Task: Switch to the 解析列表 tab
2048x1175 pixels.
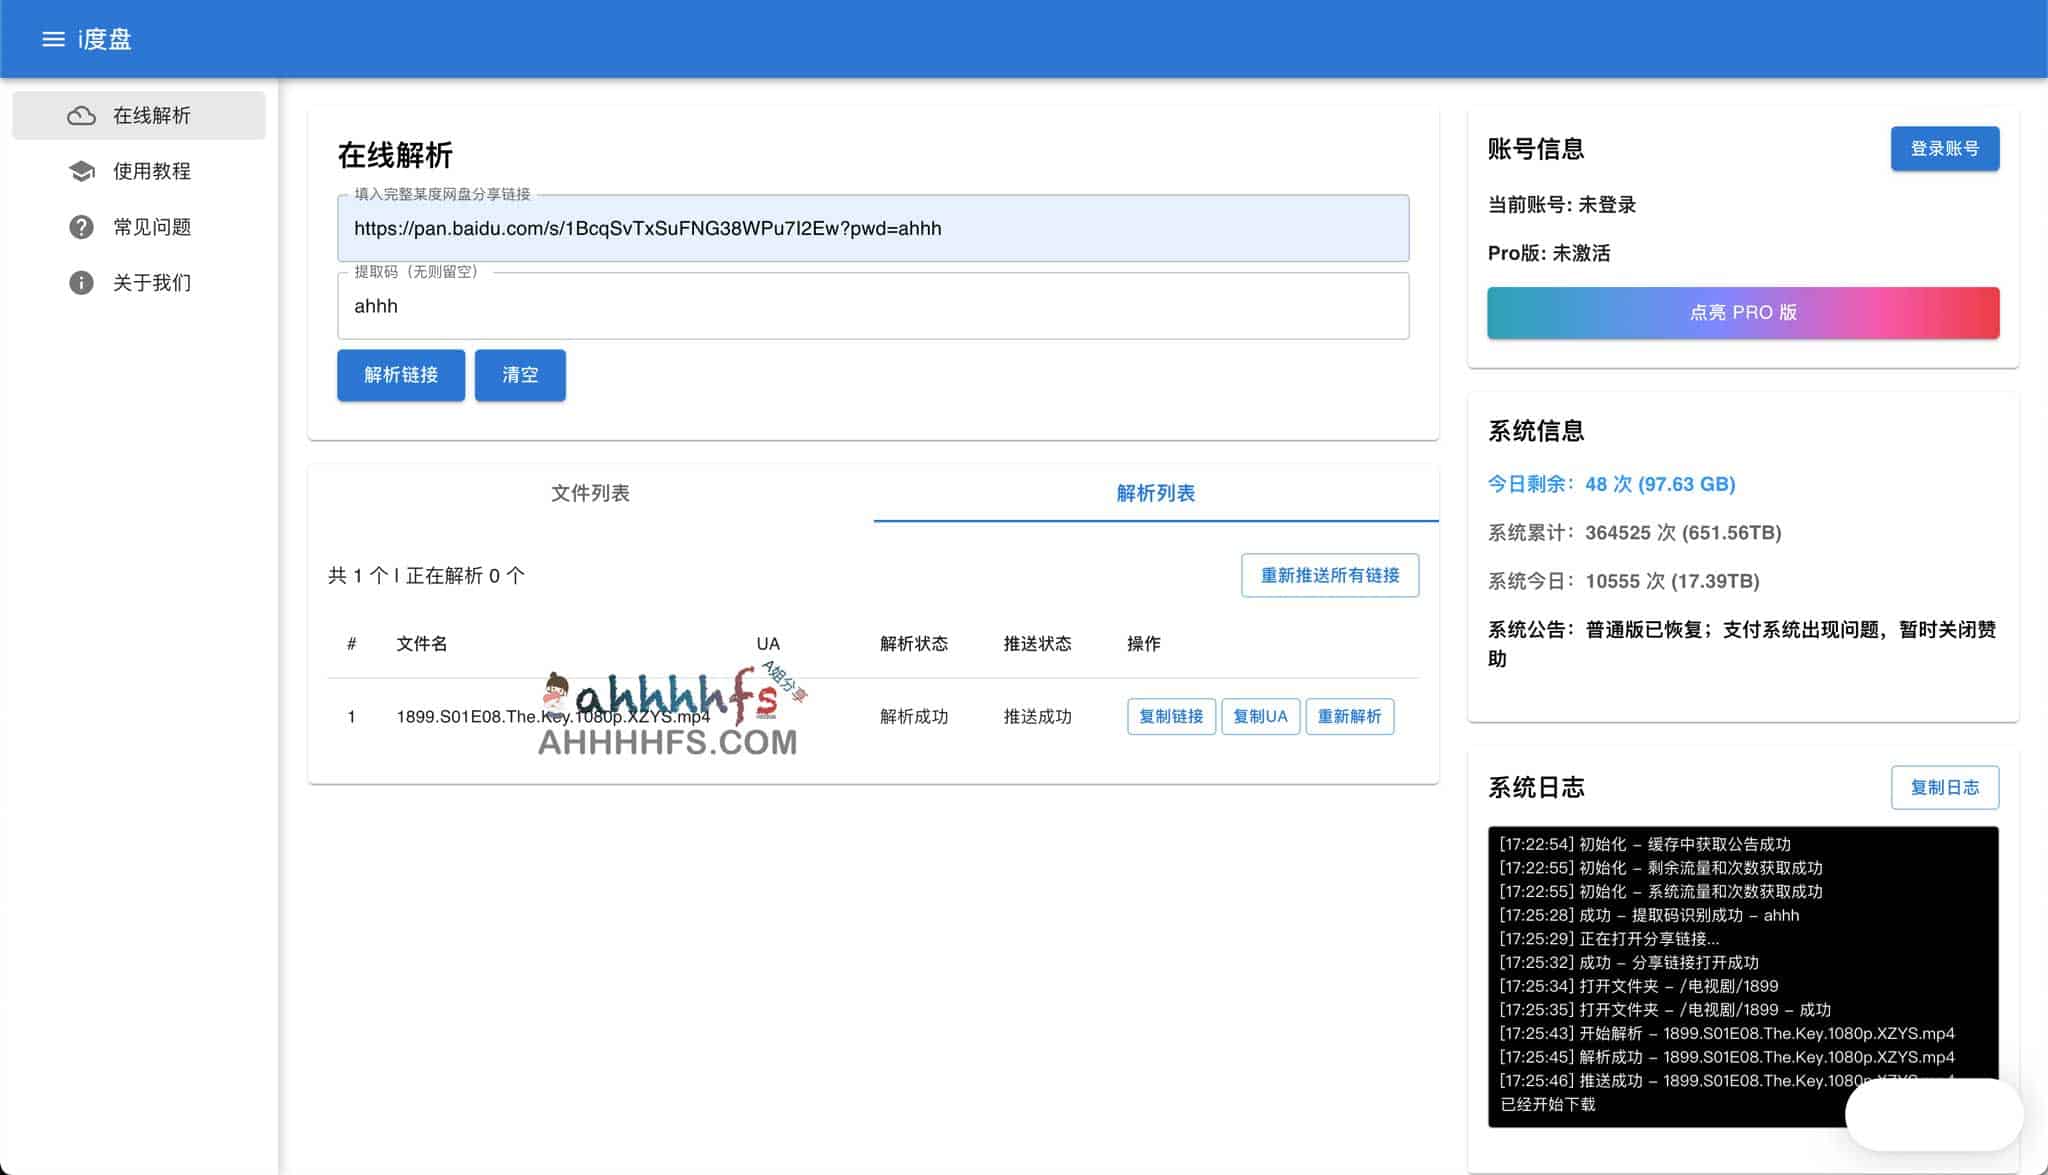Action: [x=1155, y=493]
